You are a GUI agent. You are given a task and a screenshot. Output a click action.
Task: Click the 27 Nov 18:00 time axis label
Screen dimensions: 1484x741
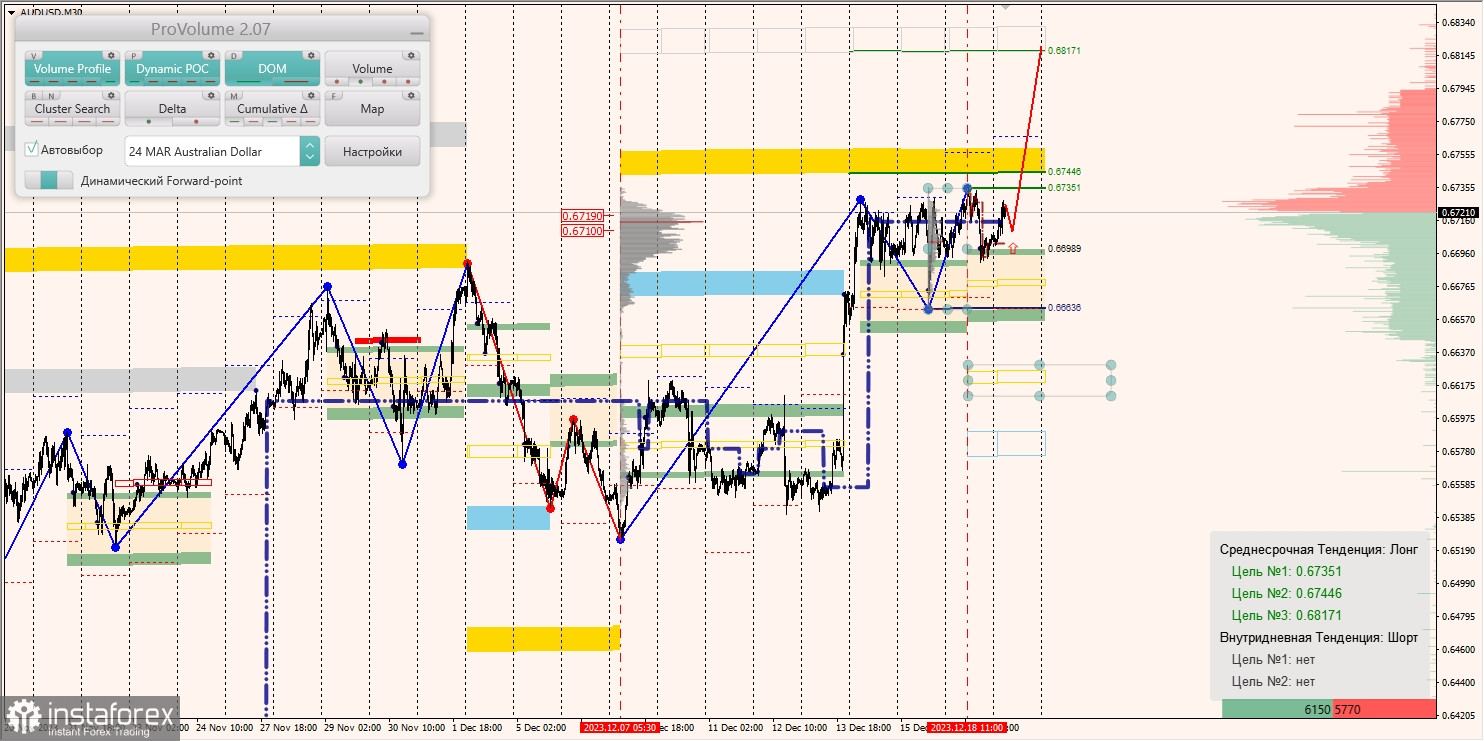(290, 727)
